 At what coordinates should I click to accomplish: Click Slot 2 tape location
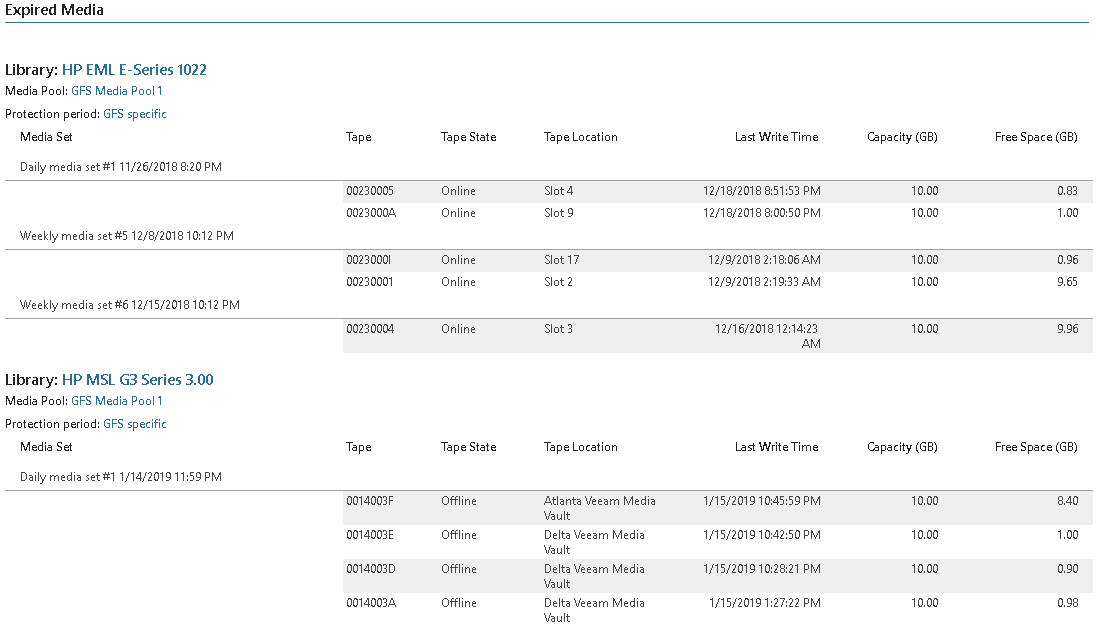[x=558, y=282]
